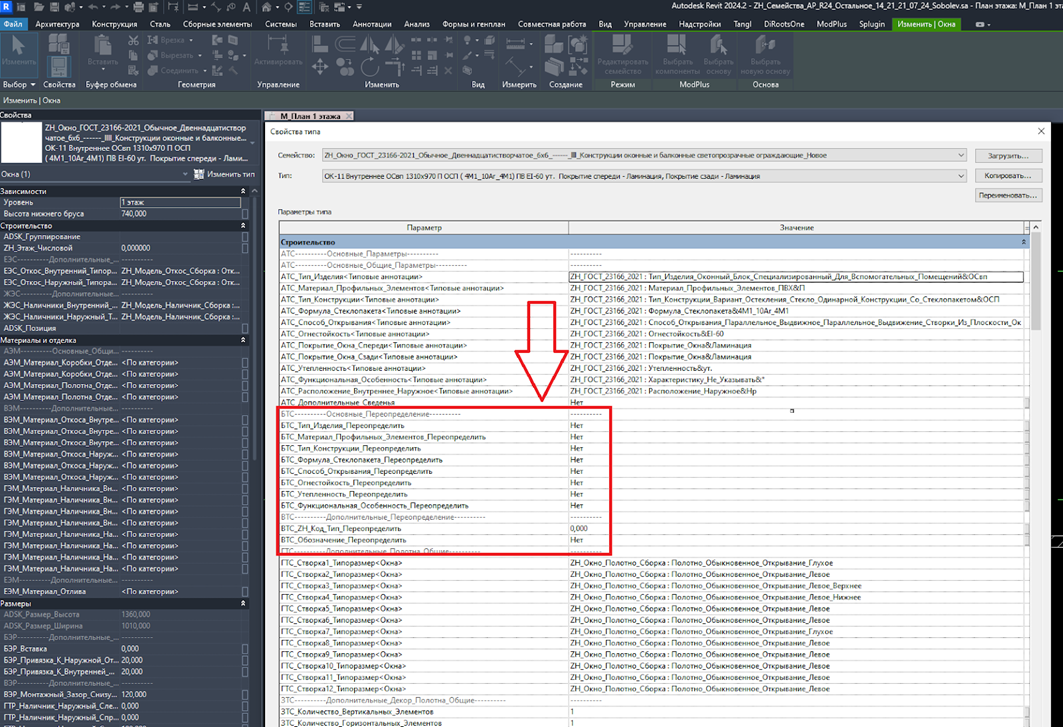Select the Move tool

tap(320, 66)
